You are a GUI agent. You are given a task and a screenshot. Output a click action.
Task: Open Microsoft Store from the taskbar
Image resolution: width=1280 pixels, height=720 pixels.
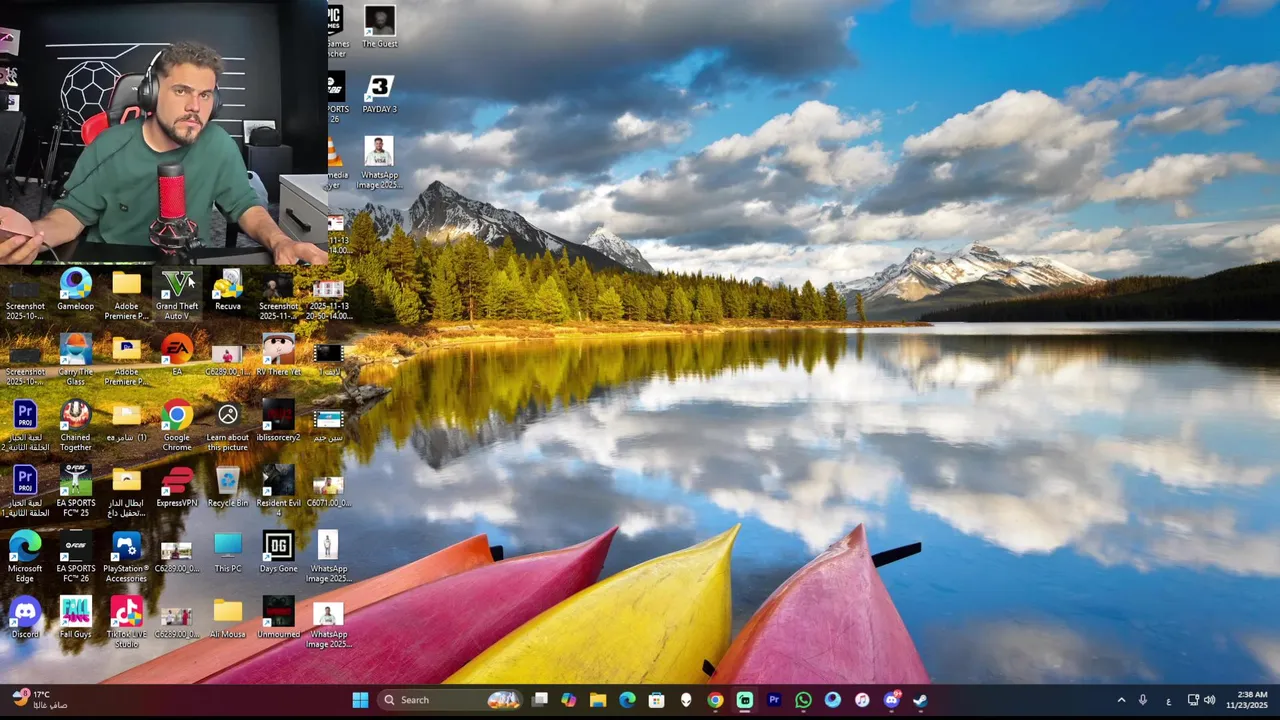[656, 700]
